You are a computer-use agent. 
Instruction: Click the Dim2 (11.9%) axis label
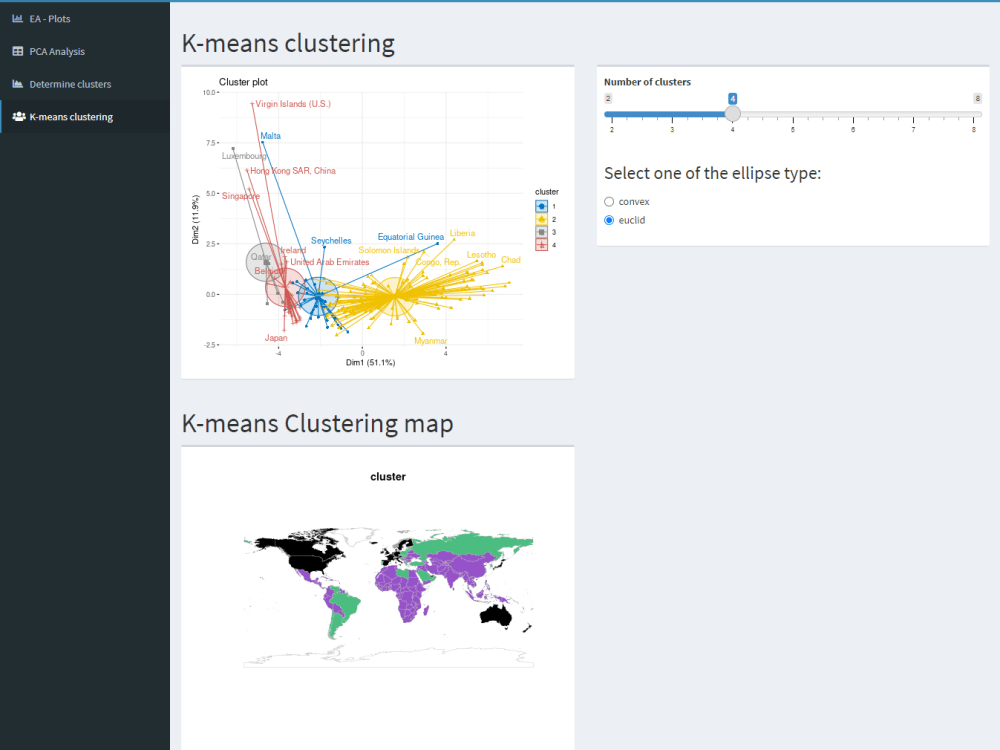tap(195, 219)
